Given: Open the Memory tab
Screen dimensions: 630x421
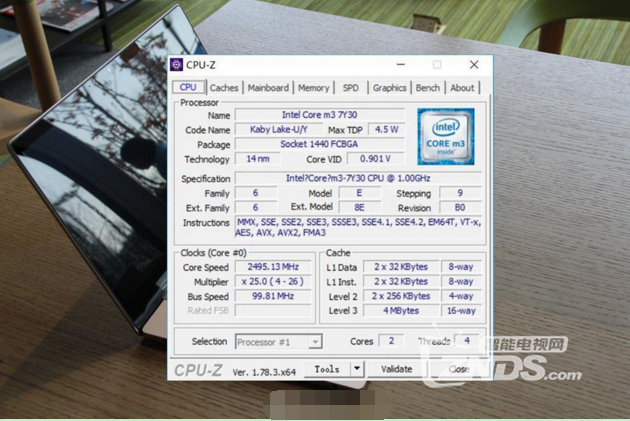Looking at the screenshot, I should point(313,88).
